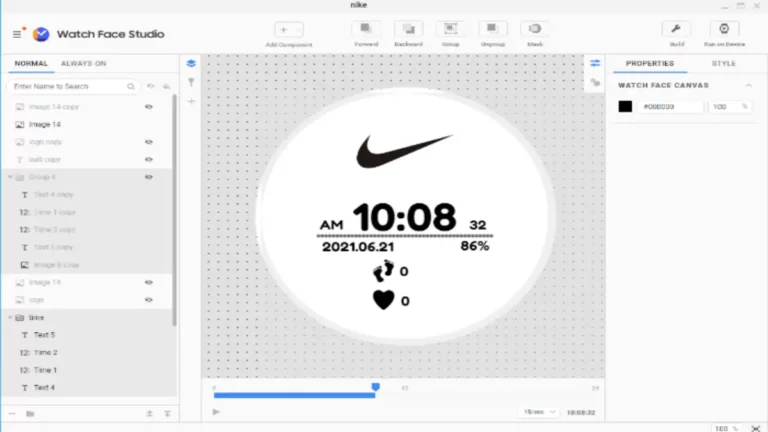Image resolution: width=768 pixels, height=432 pixels.
Task: Select the heart icon on watch face
Action: tap(384, 300)
